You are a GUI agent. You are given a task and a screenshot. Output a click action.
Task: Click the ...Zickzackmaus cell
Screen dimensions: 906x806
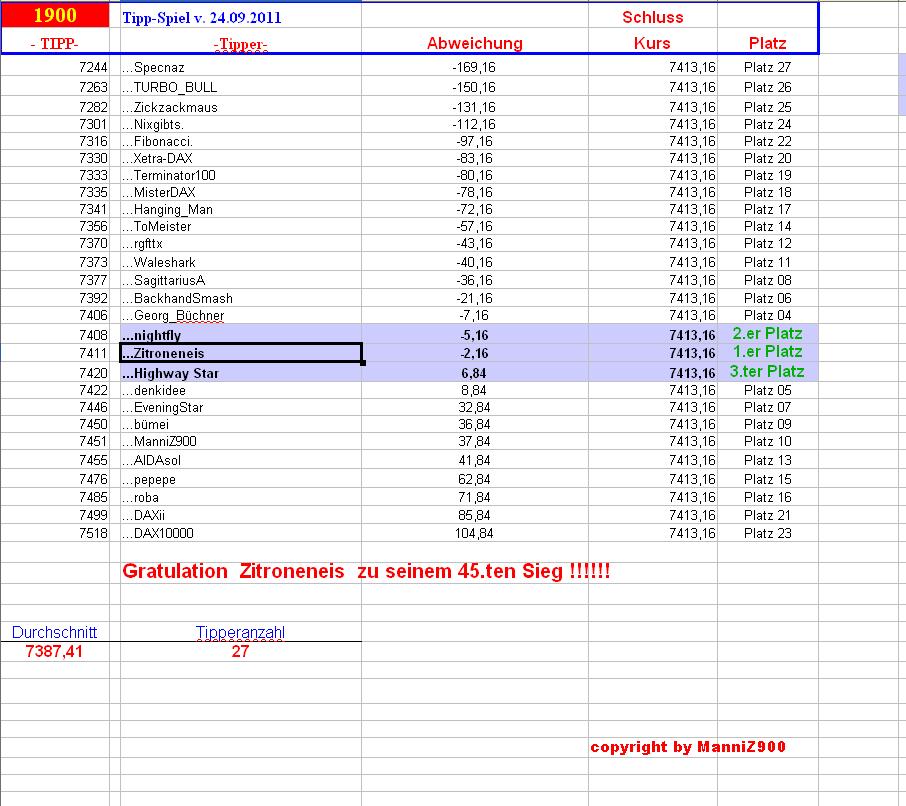(x=240, y=107)
